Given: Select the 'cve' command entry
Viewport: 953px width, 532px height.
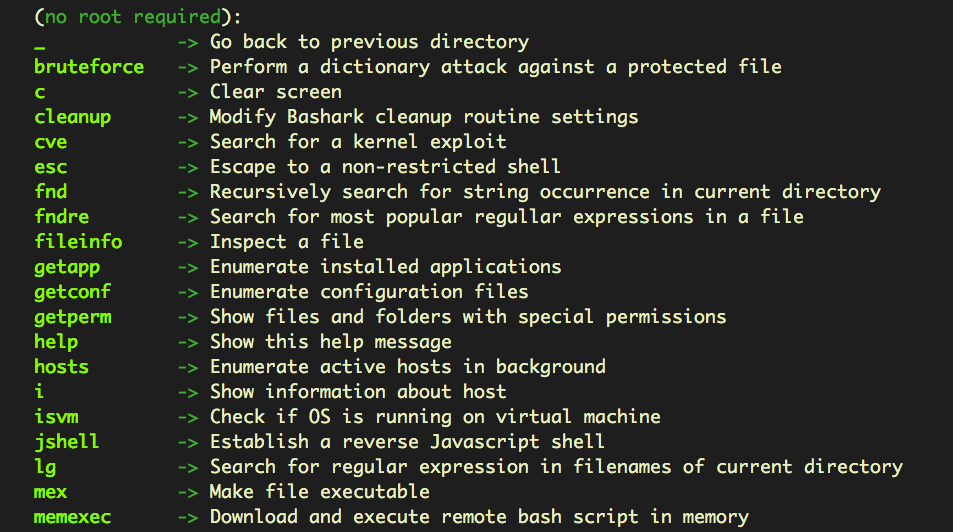Looking at the screenshot, I should [x=51, y=142].
